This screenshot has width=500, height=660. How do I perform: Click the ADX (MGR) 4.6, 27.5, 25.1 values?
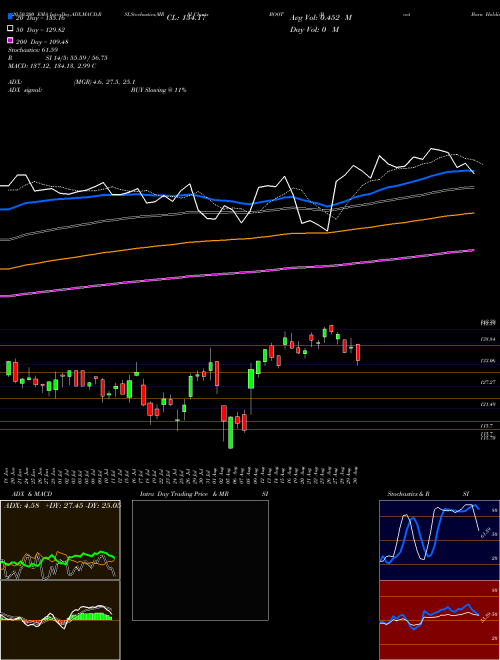tap(72, 82)
